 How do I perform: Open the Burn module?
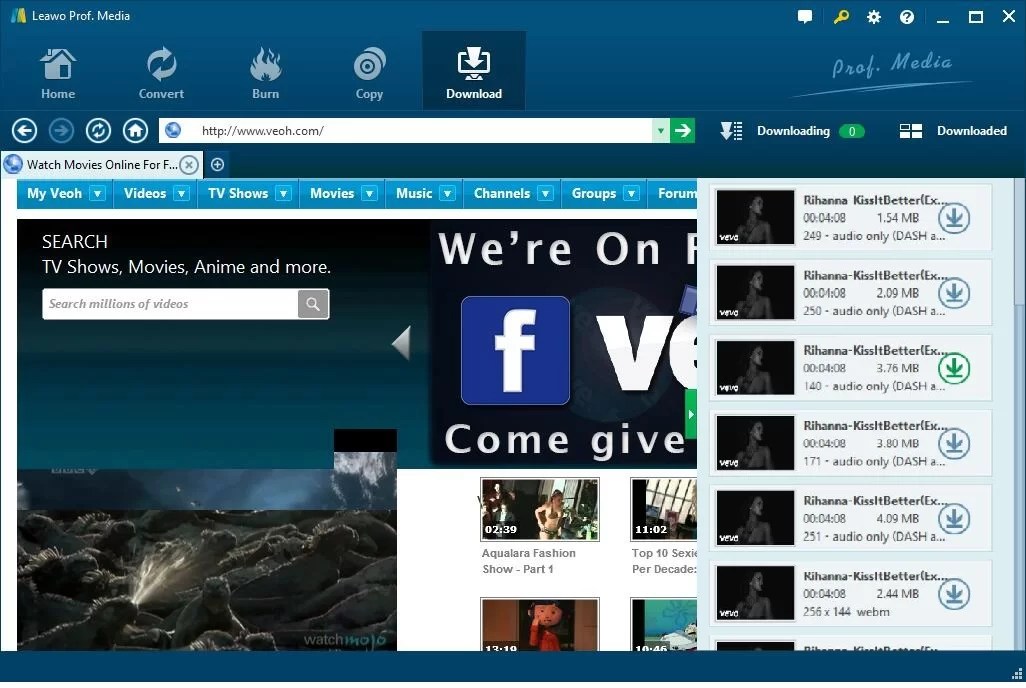click(265, 70)
